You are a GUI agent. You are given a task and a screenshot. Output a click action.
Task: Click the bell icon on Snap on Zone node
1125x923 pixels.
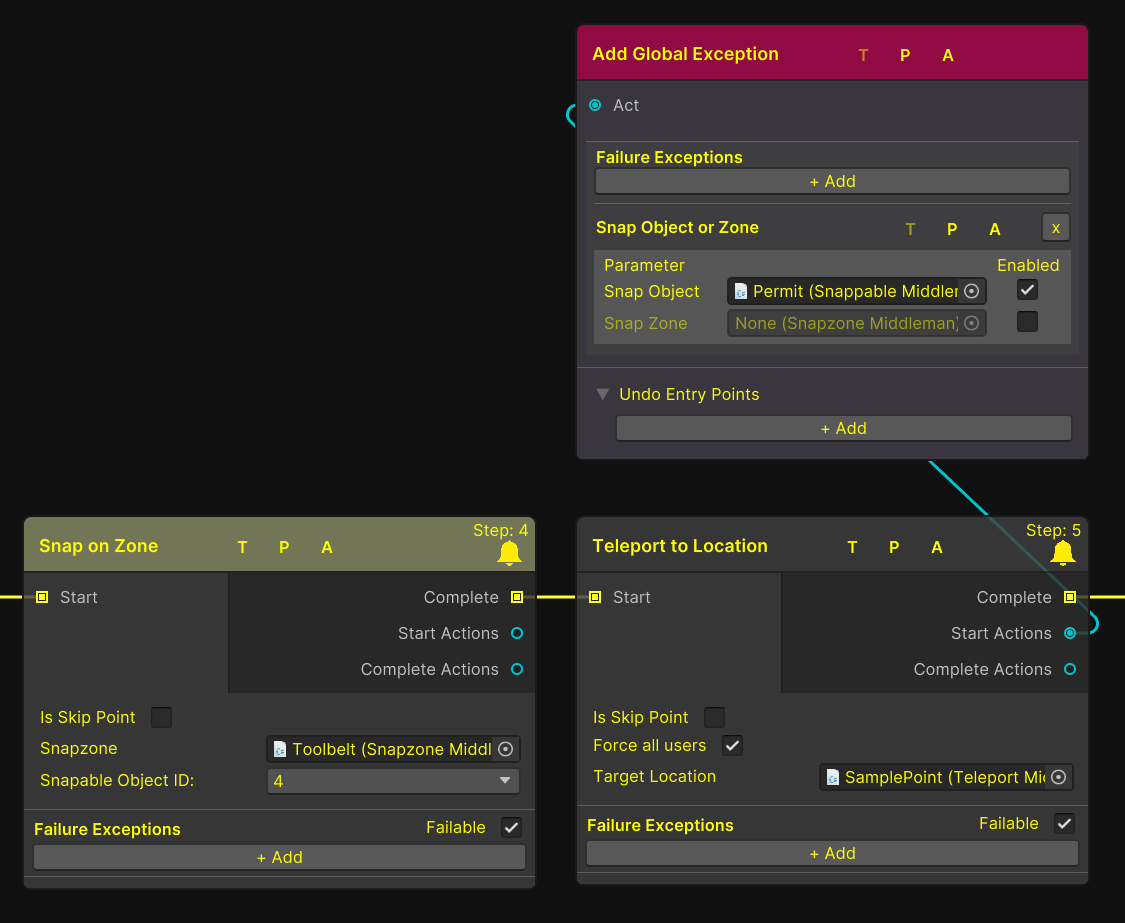click(x=509, y=553)
